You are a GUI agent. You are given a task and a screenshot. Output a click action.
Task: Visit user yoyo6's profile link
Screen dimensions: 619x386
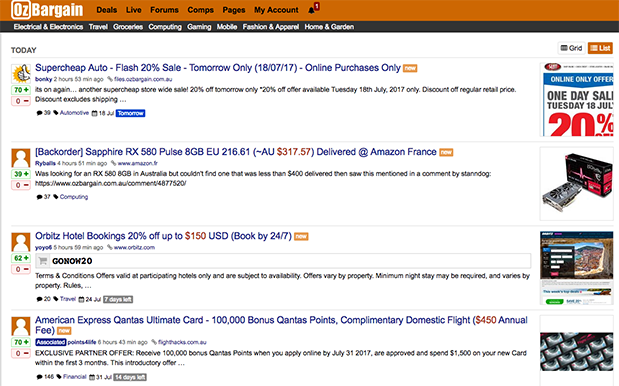[x=43, y=247]
